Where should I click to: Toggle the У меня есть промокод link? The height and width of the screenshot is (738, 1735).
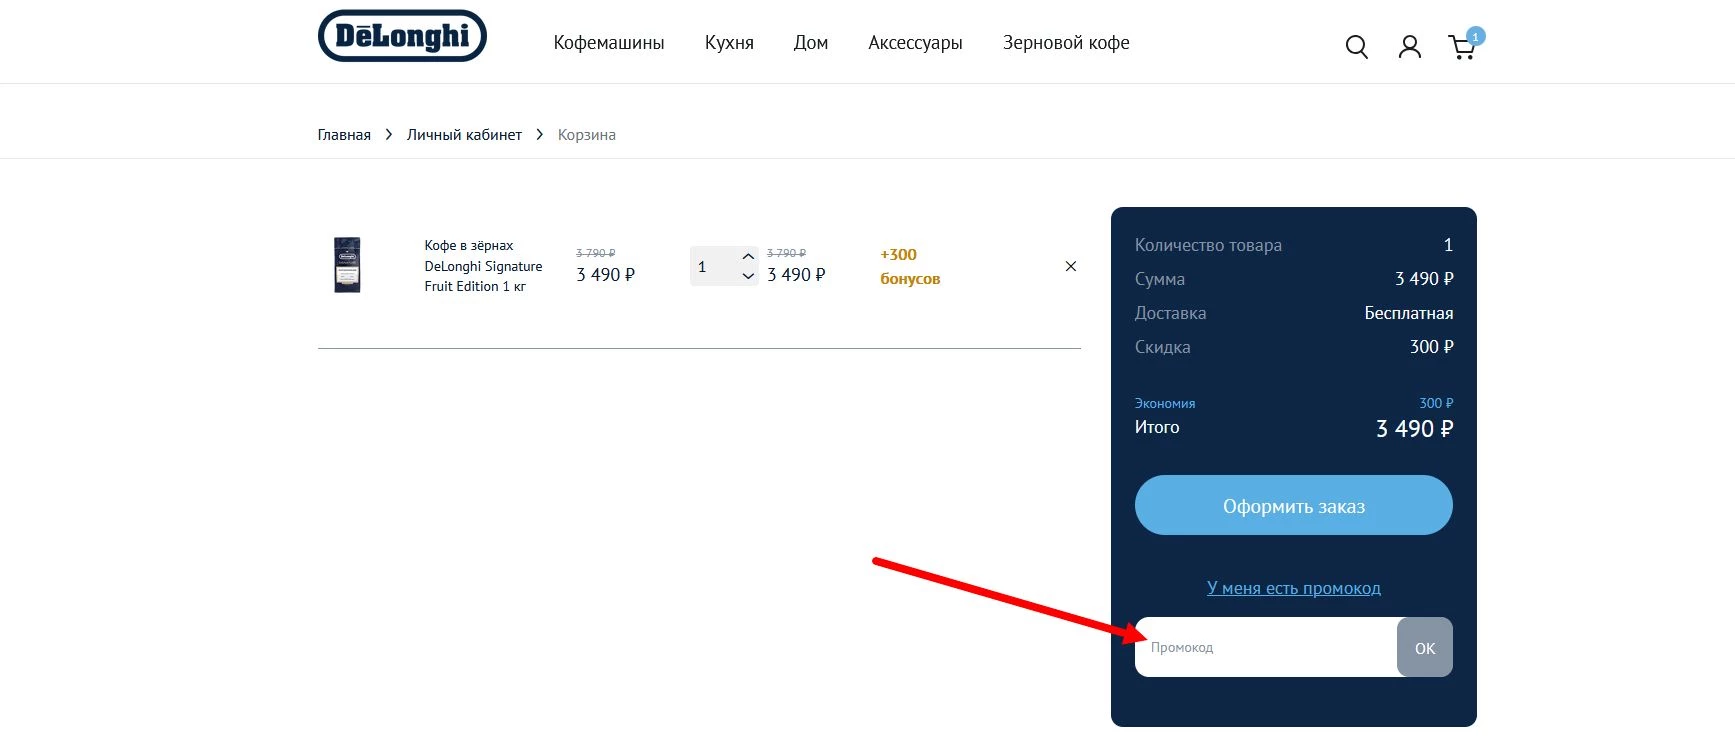pos(1293,588)
